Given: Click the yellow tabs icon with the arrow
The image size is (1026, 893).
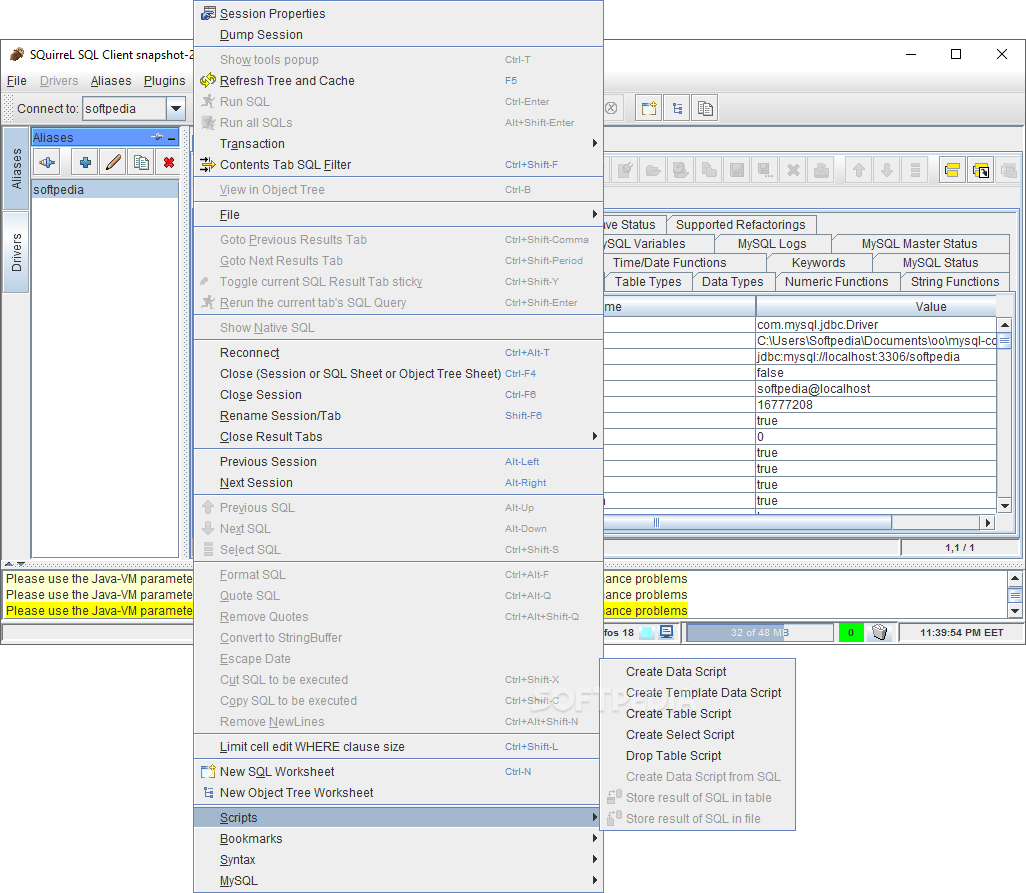Looking at the screenshot, I should (980, 171).
